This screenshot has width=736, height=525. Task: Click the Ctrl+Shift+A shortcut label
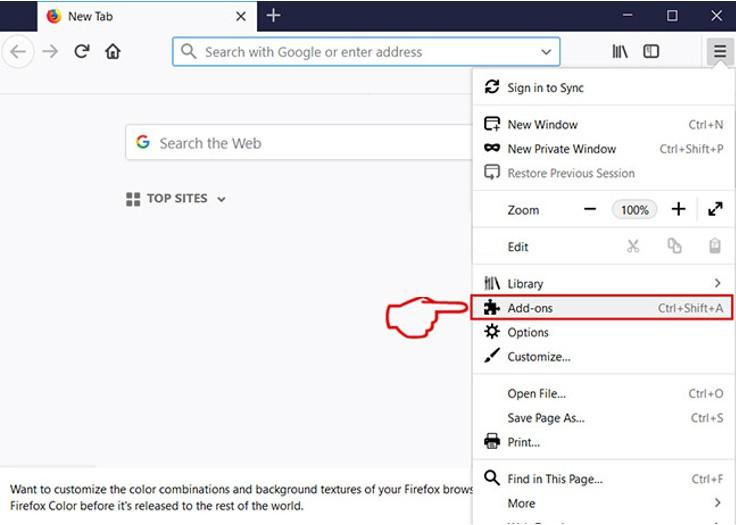[x=690, y=308]
